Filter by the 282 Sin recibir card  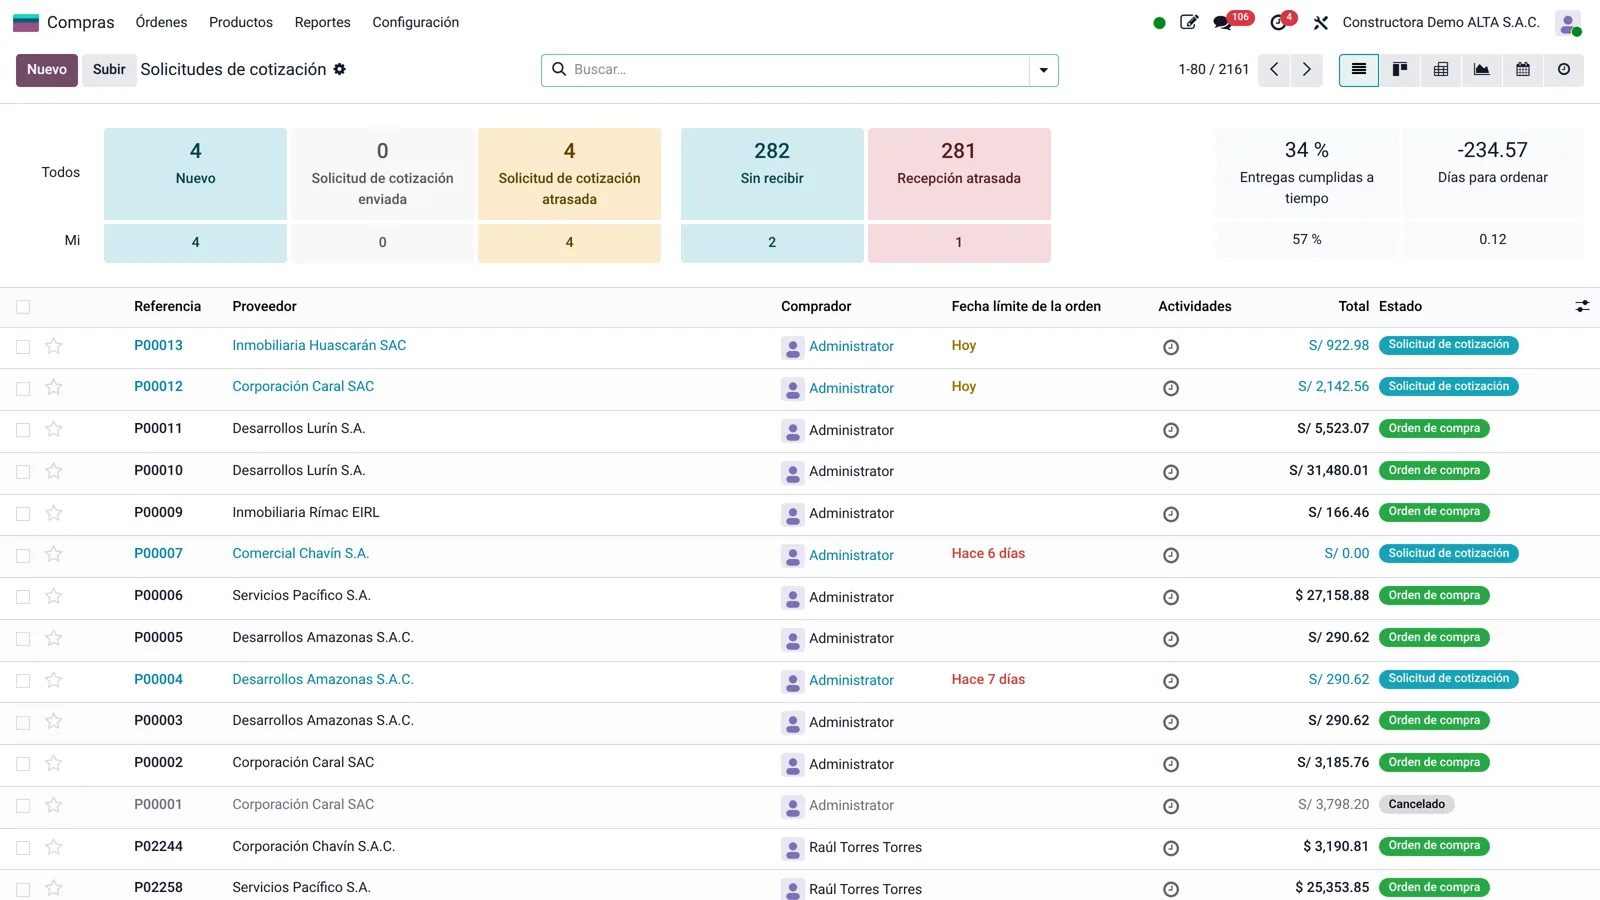772,173
